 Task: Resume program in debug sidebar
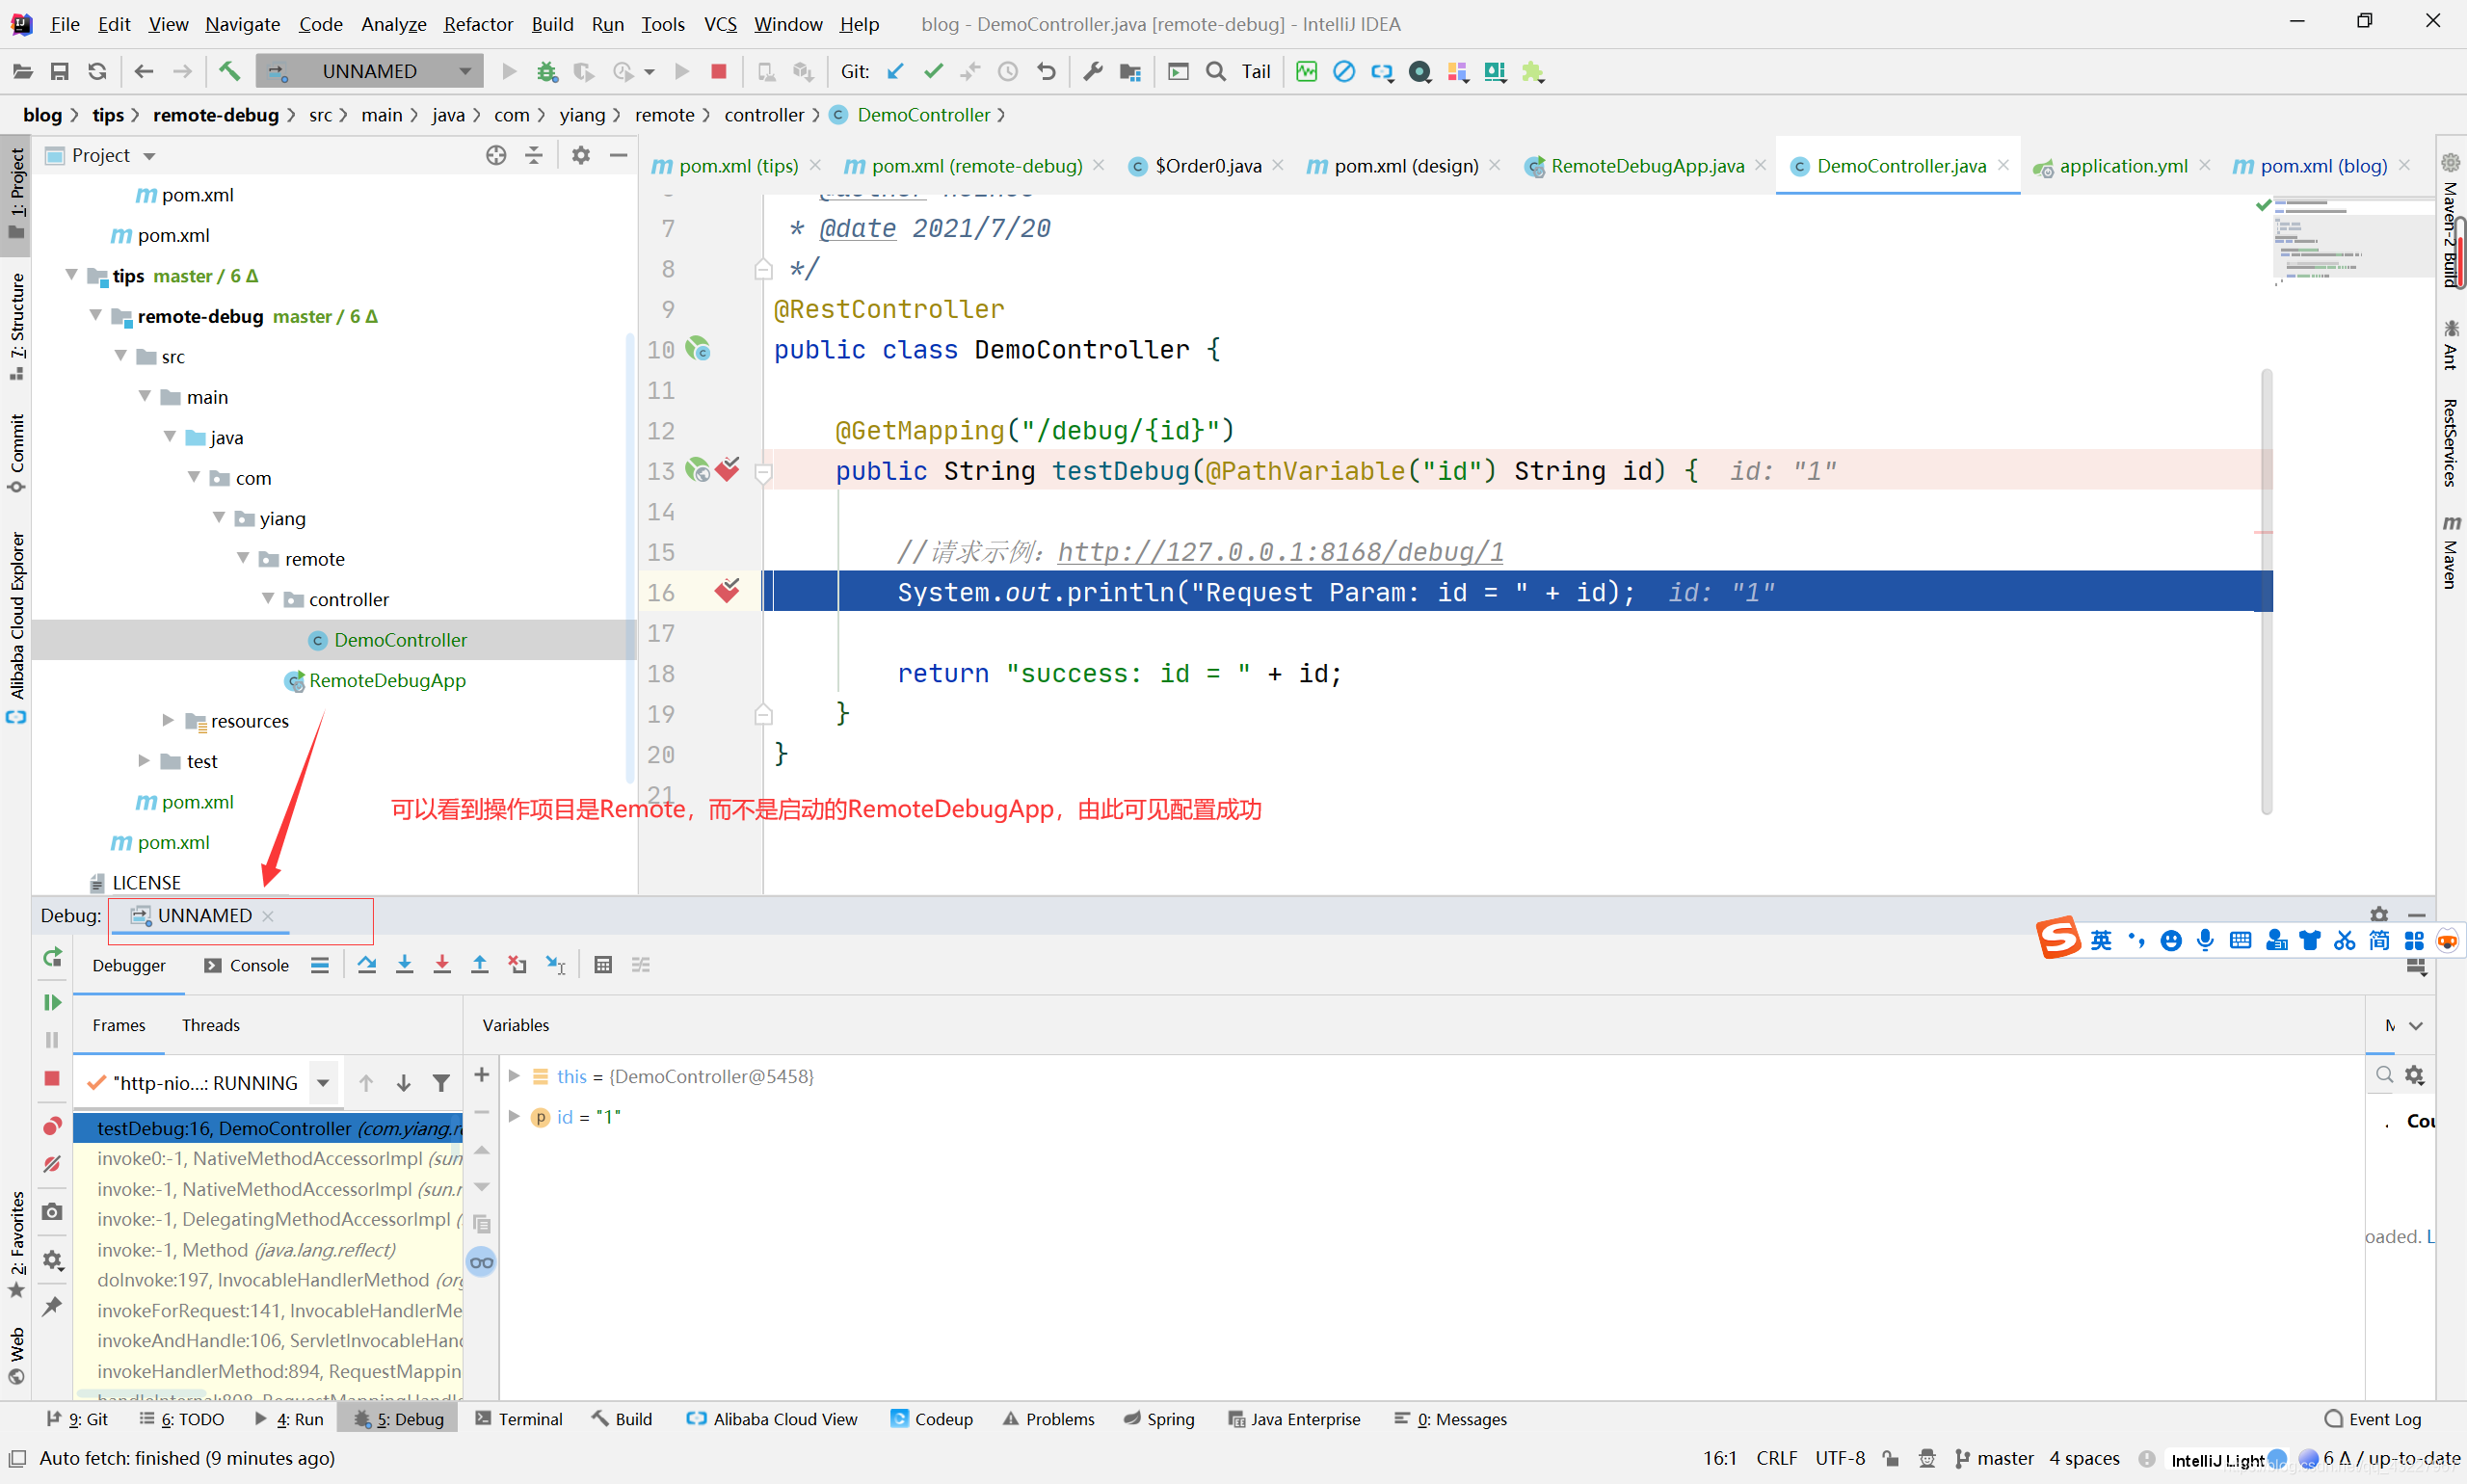click(52, 1002)
